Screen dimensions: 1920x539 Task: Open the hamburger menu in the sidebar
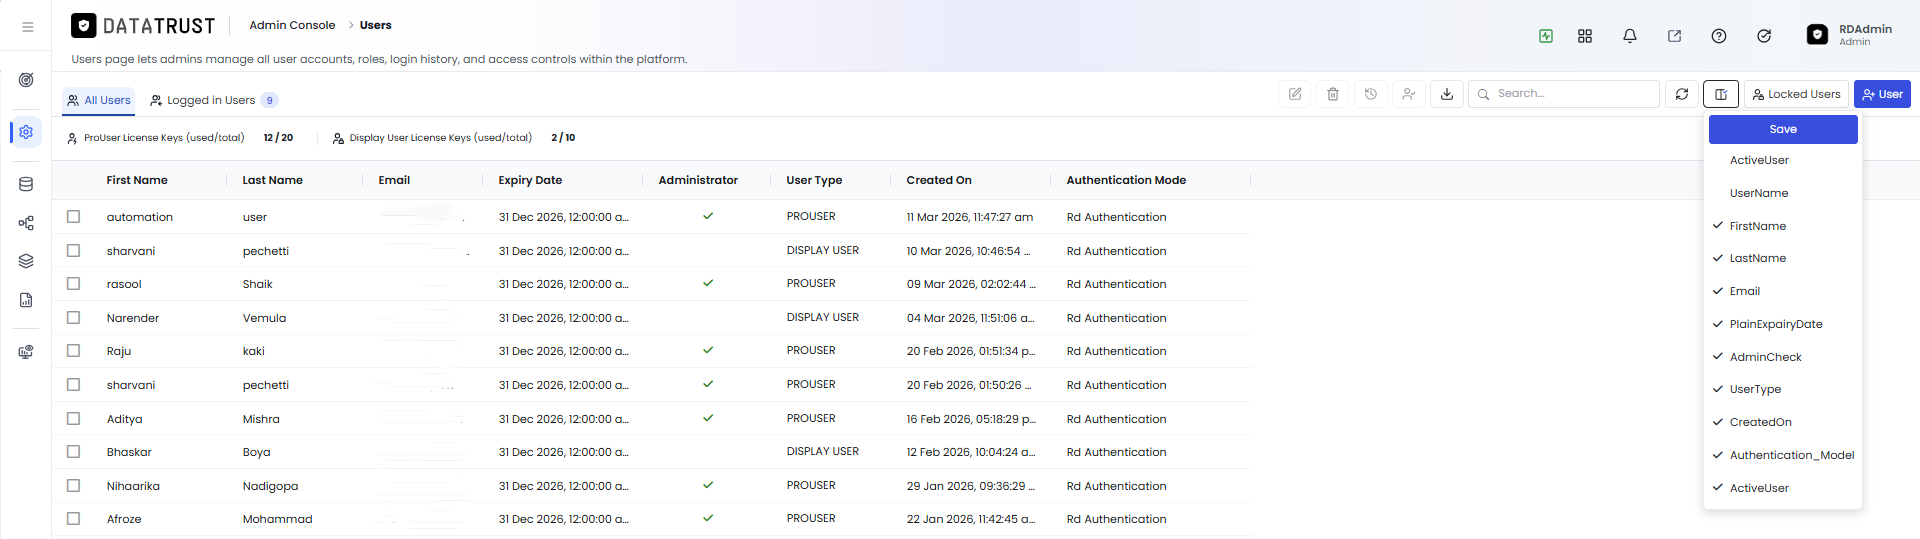(x=27, y=27)
